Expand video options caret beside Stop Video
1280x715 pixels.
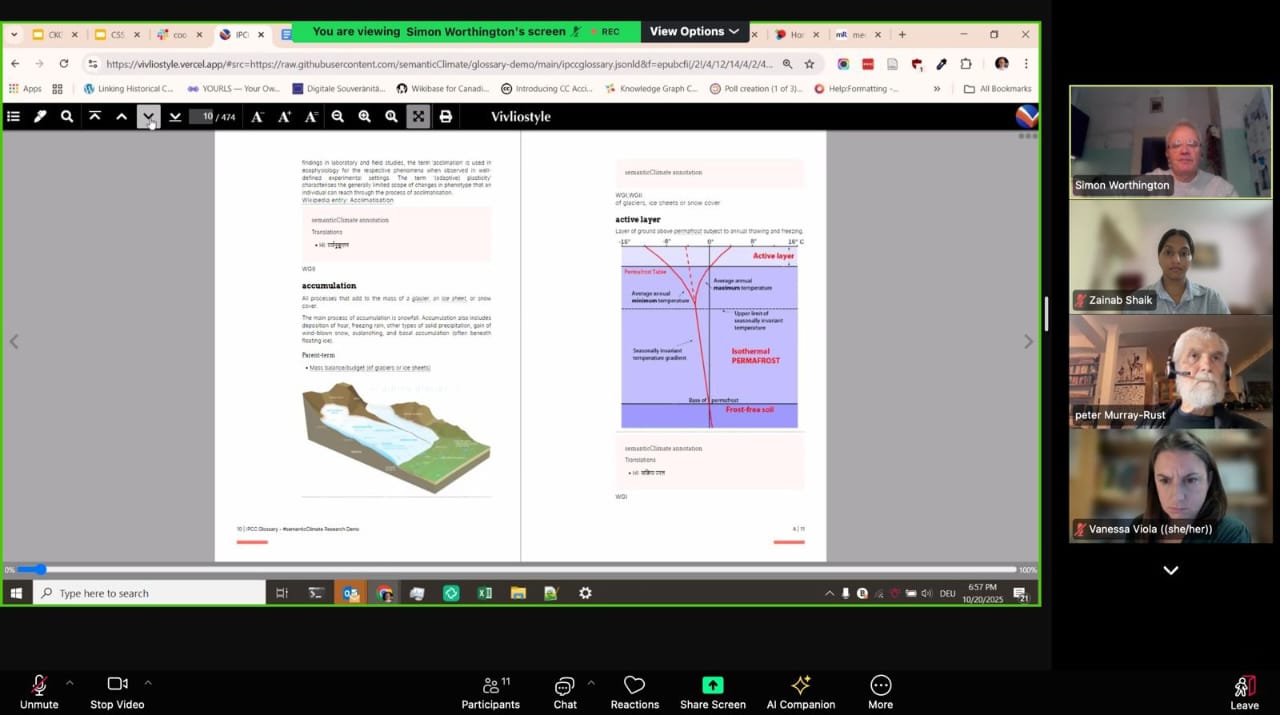tap(148, 683)
